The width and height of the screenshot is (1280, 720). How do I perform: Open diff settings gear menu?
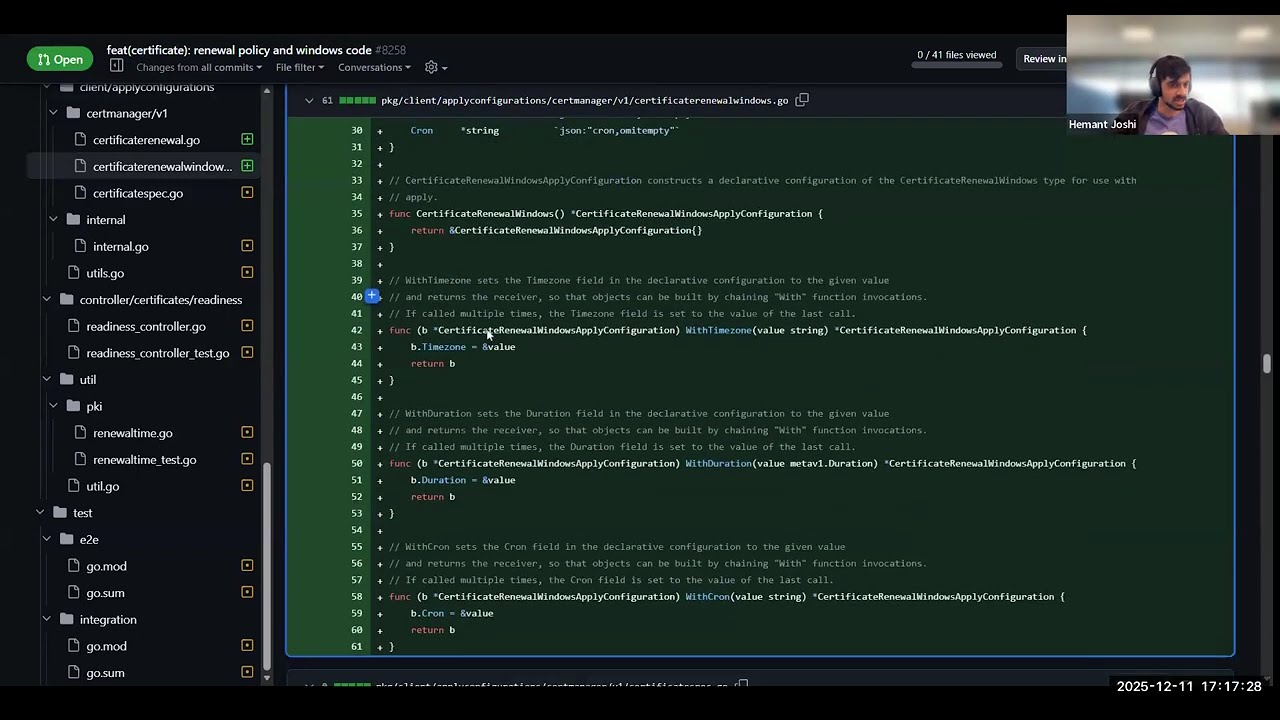pos(435,67)
